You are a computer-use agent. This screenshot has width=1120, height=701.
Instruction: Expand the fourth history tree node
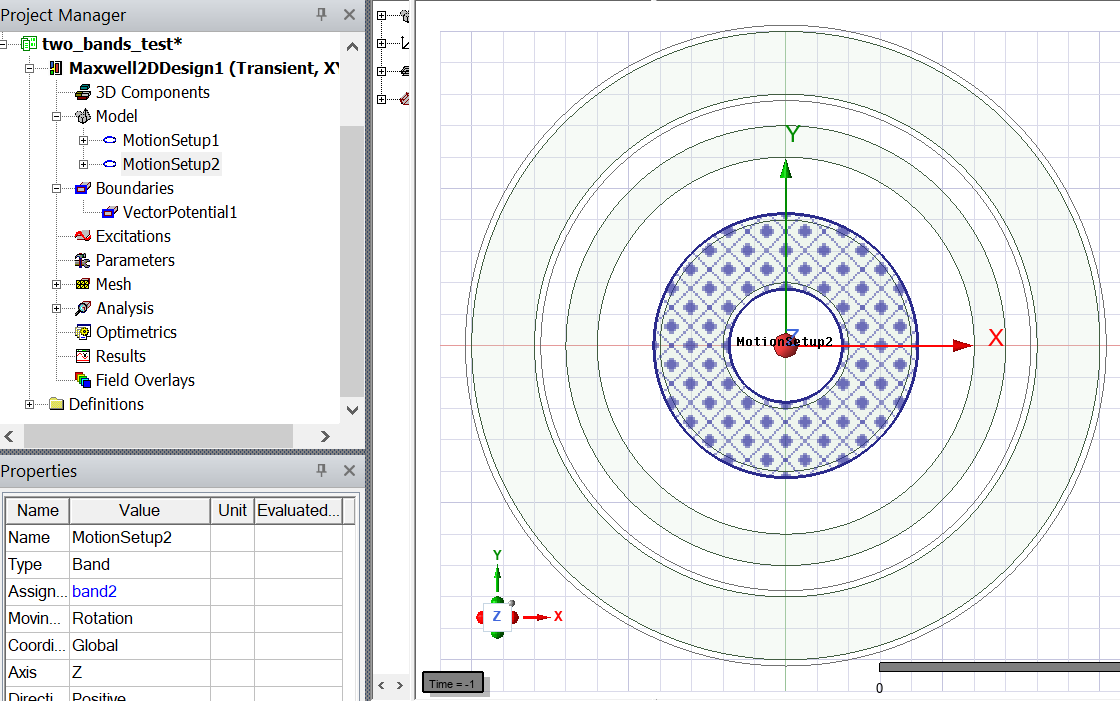coord(381,99)
